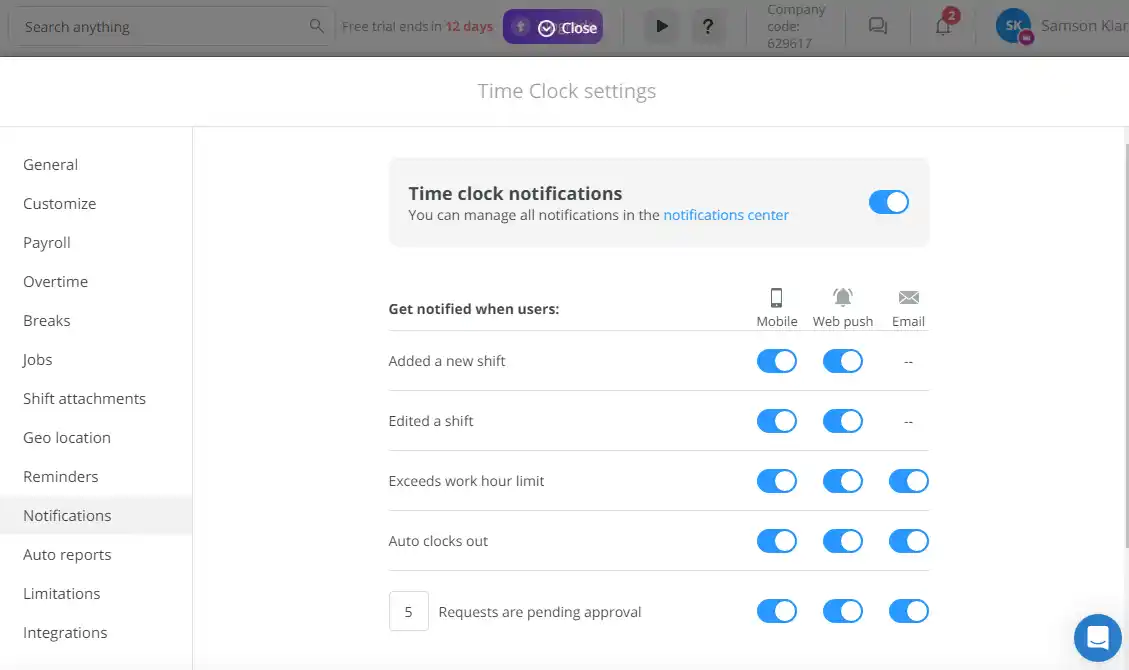Image resolution: width=1129 pixels, height=670 pixels.
Task: Turn off Email toggle for Auto clocks out
Action: coord(908,541)
